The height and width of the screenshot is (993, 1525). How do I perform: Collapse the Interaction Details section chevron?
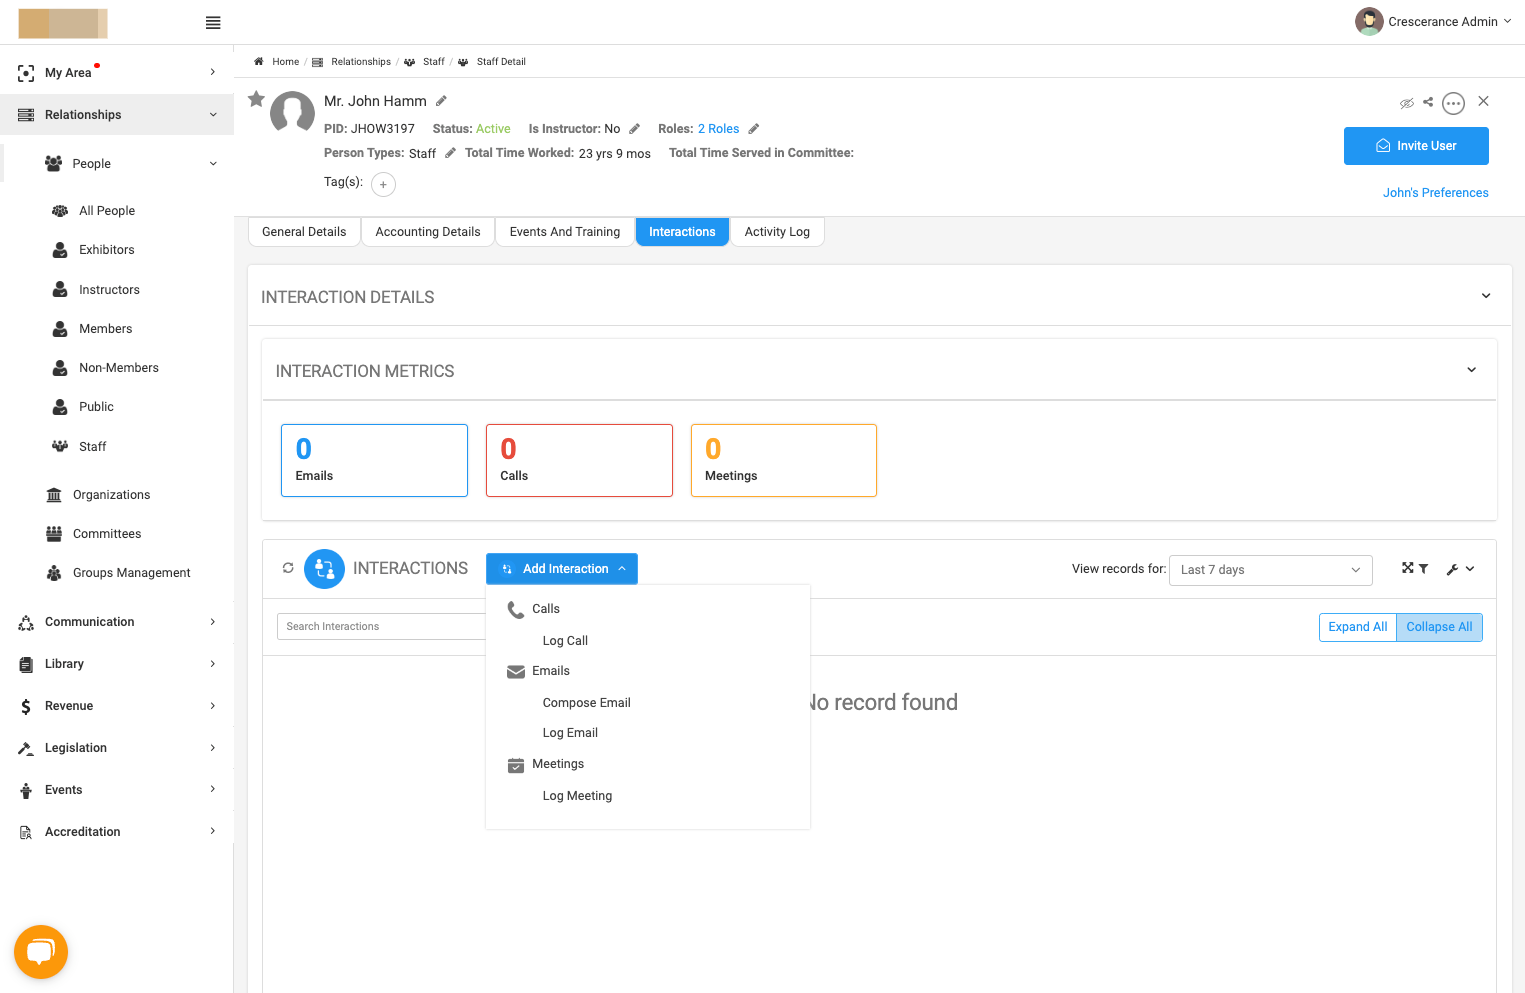click(1486, 296)
